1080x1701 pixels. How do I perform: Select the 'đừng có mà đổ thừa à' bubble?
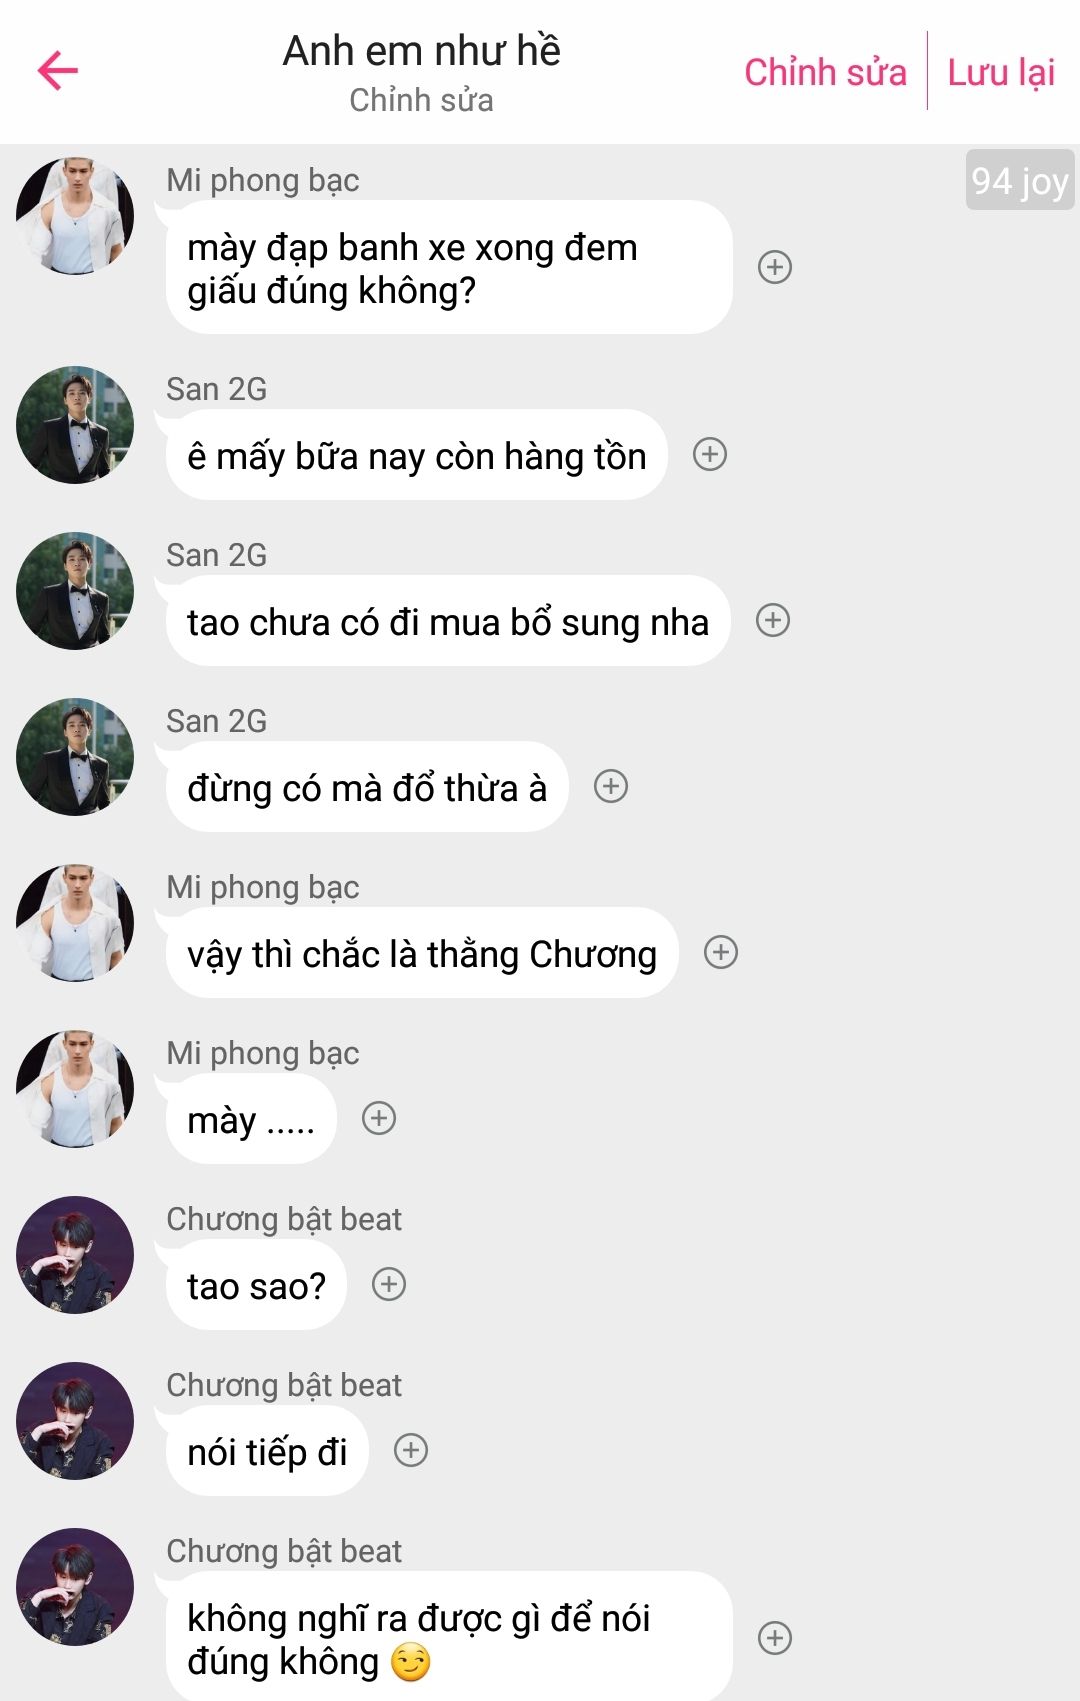[x=367, y=786]
